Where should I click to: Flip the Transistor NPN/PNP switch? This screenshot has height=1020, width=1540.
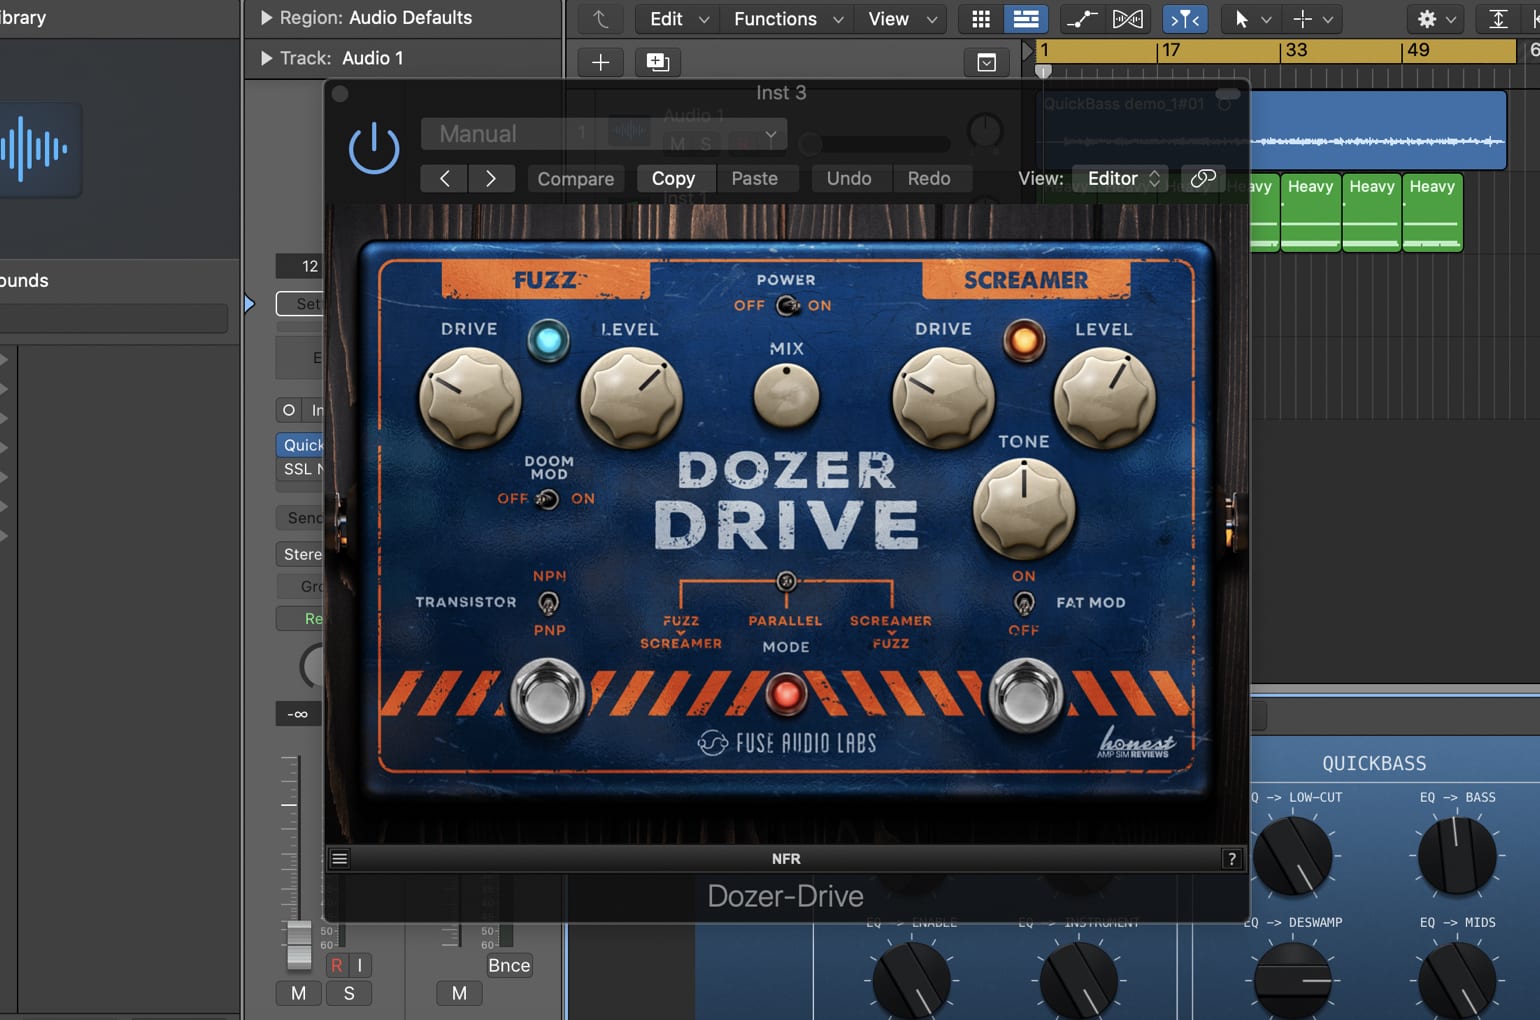point(549,603)
